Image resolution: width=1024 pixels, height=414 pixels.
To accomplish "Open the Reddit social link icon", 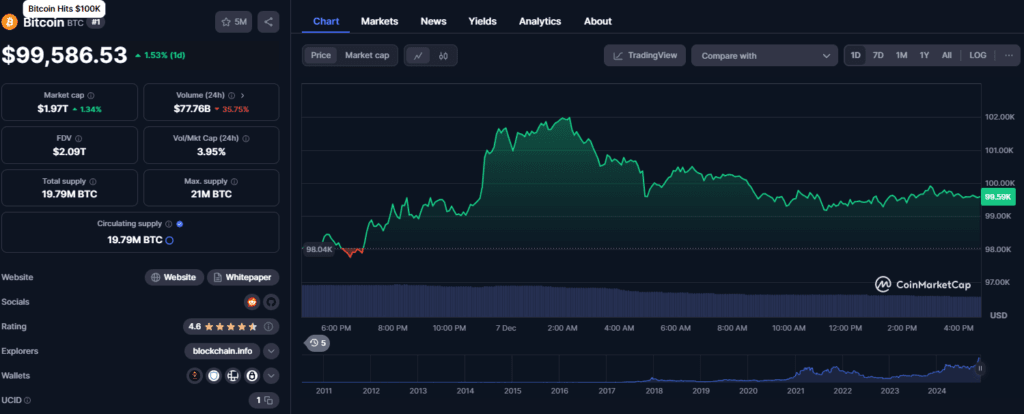I will [x=251, y=302].
